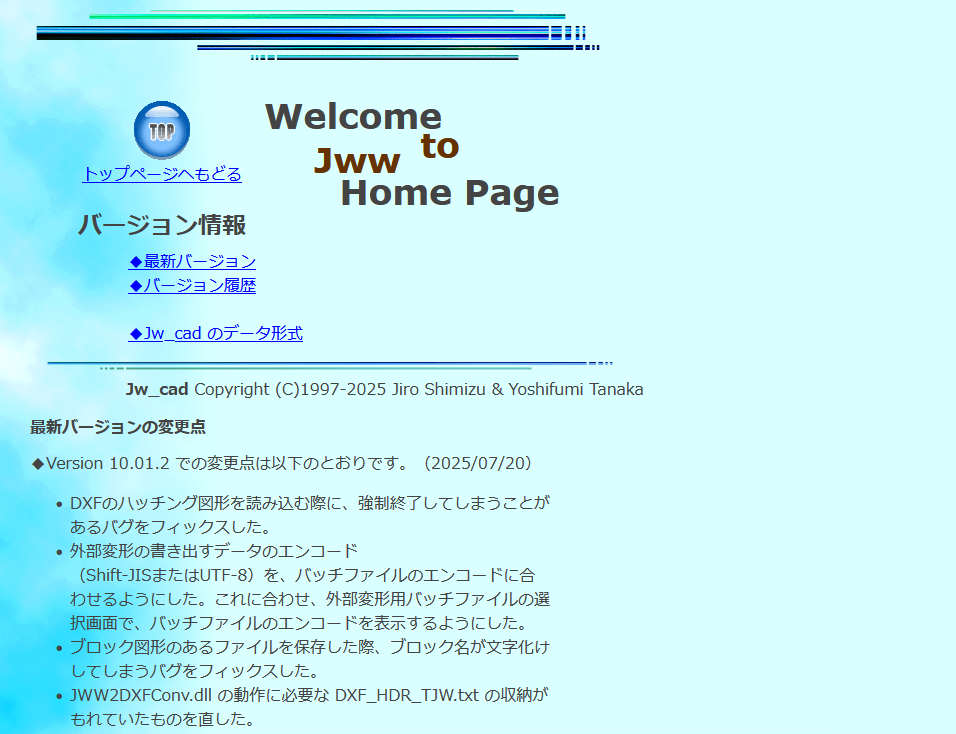Open the ◆最新バージョン link
Viewport: 956px width, 734px height.
tap(192, 262)
